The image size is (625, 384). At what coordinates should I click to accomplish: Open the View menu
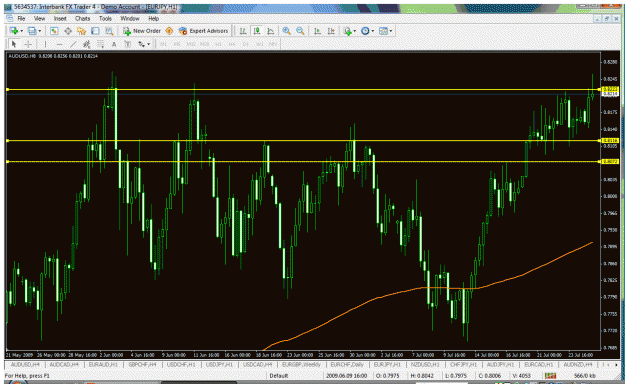(39, 18)
